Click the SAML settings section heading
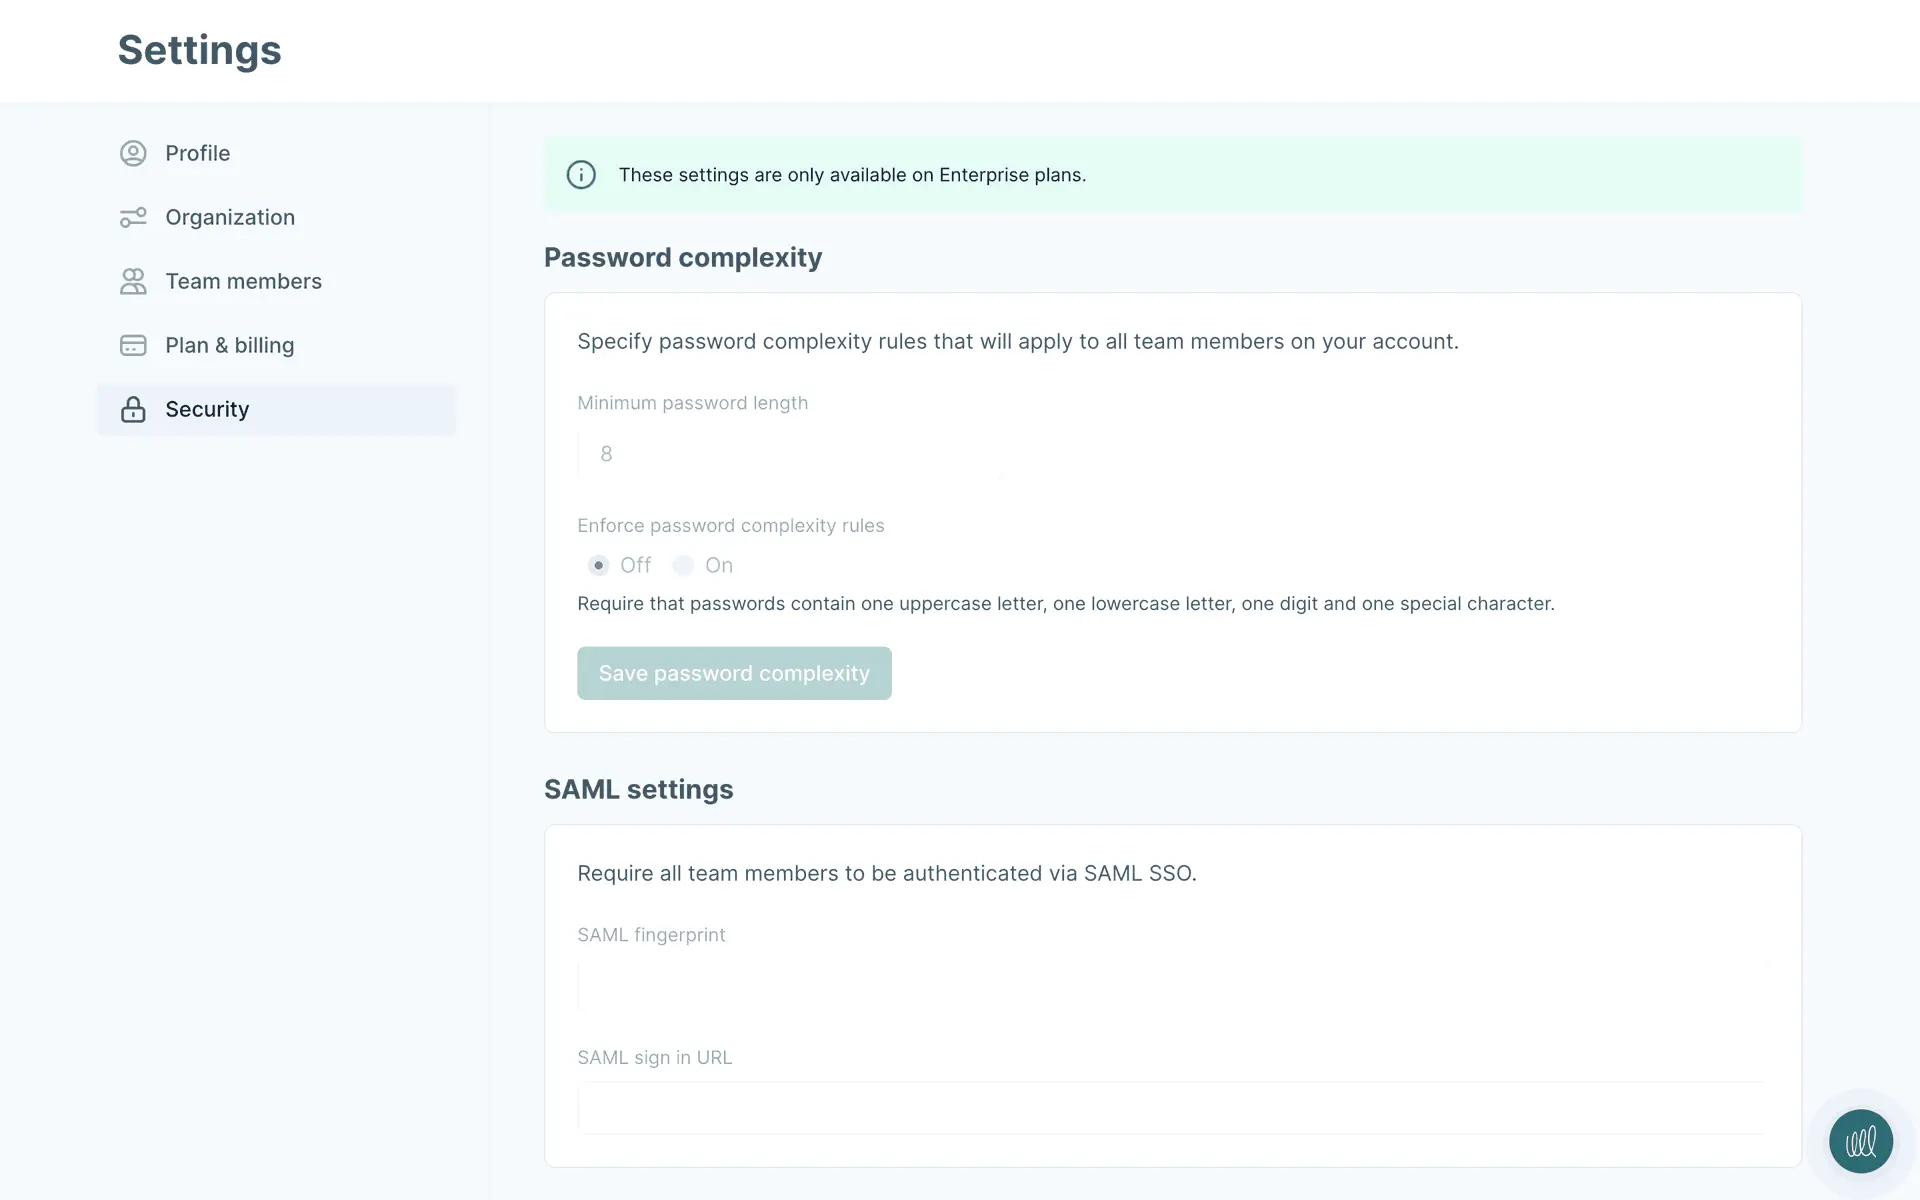This screenshot has width=1920, height=1200. click(x=638, y=789)
